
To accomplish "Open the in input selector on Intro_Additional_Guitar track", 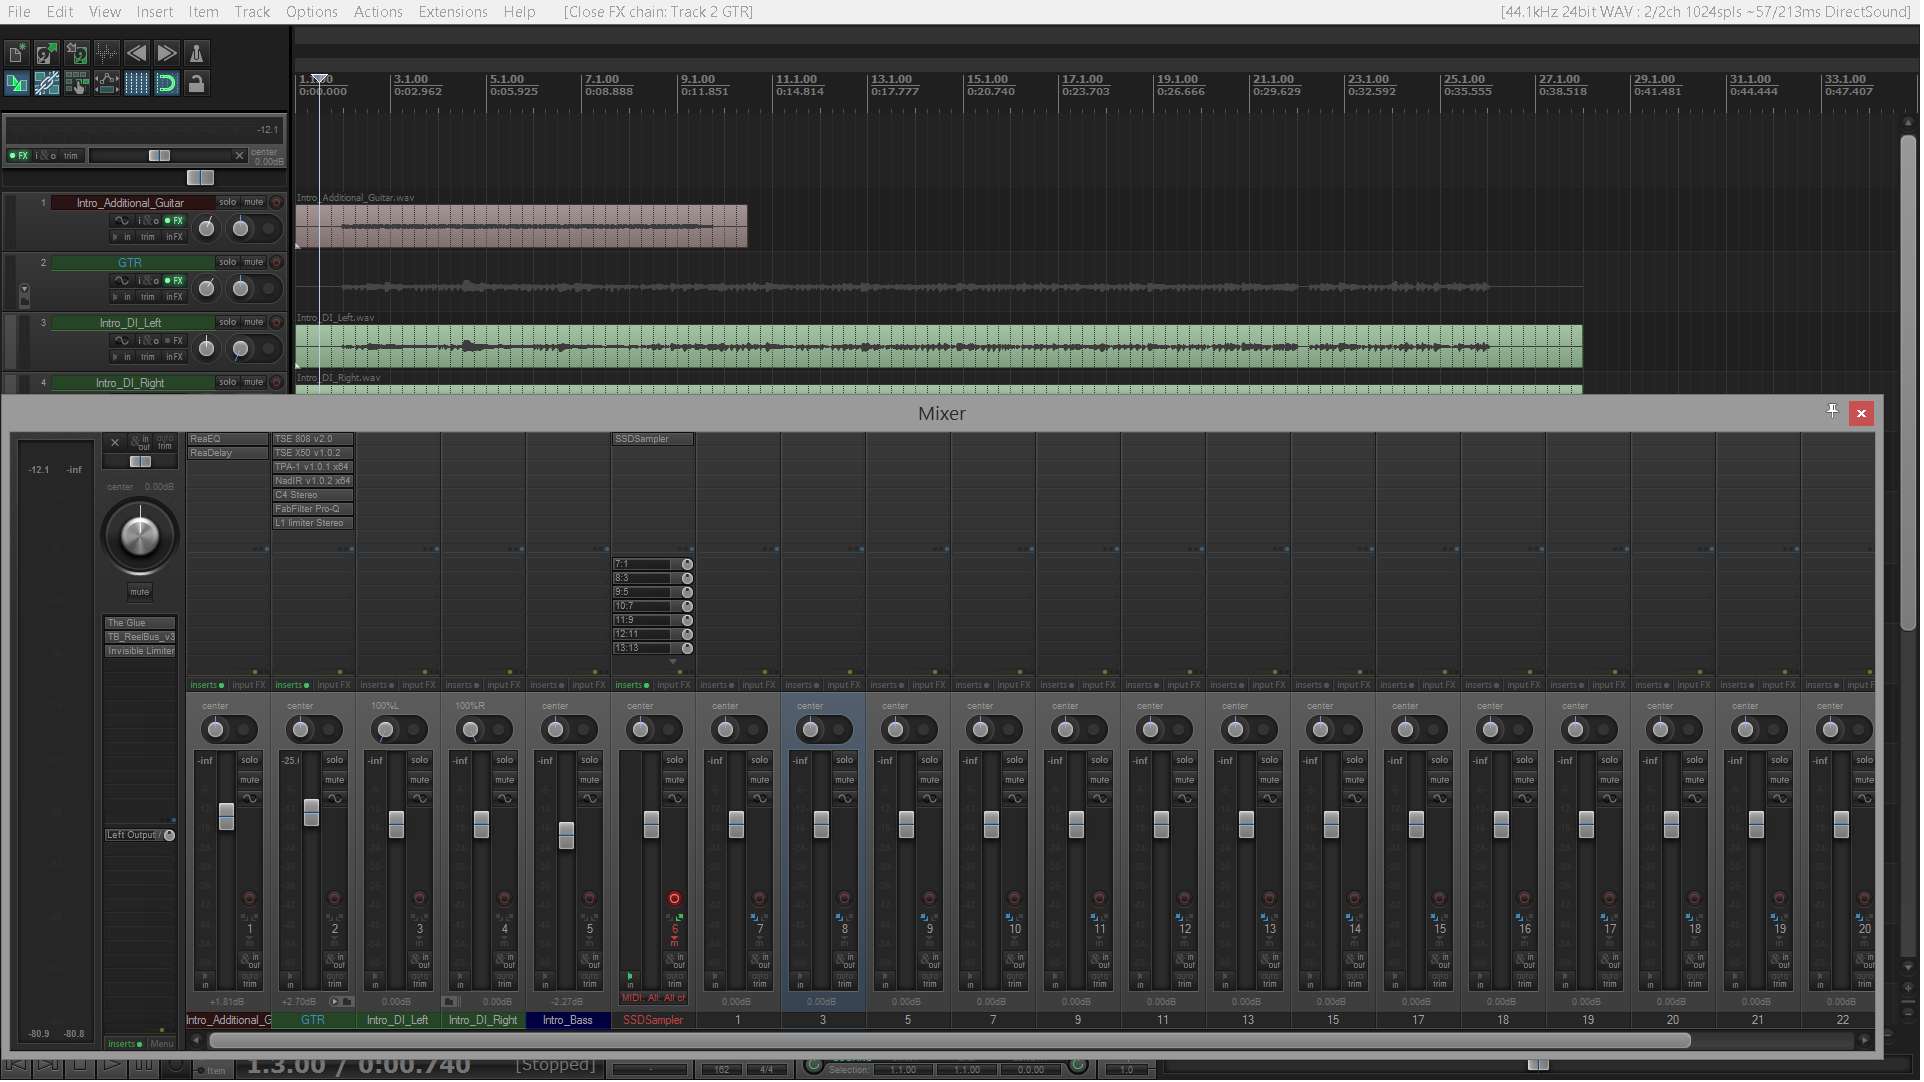I will coord(123,238).
